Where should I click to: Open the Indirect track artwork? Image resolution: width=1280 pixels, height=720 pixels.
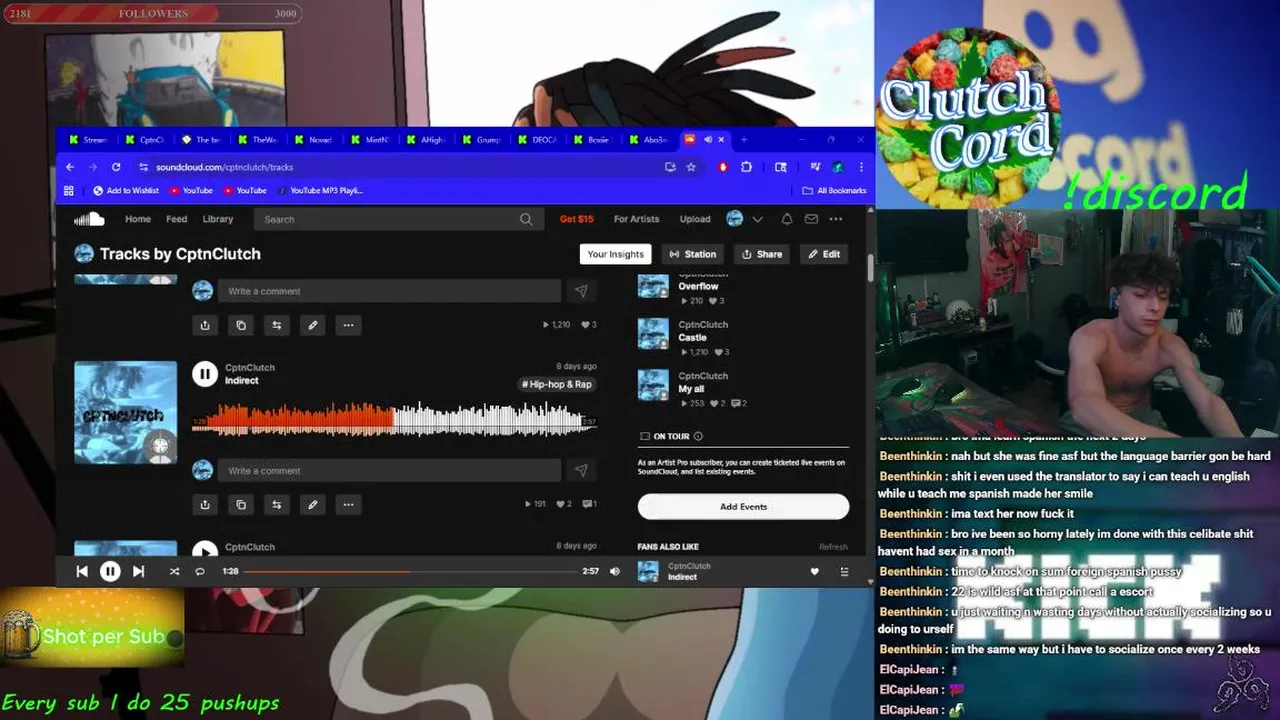[x=125, y=412]
